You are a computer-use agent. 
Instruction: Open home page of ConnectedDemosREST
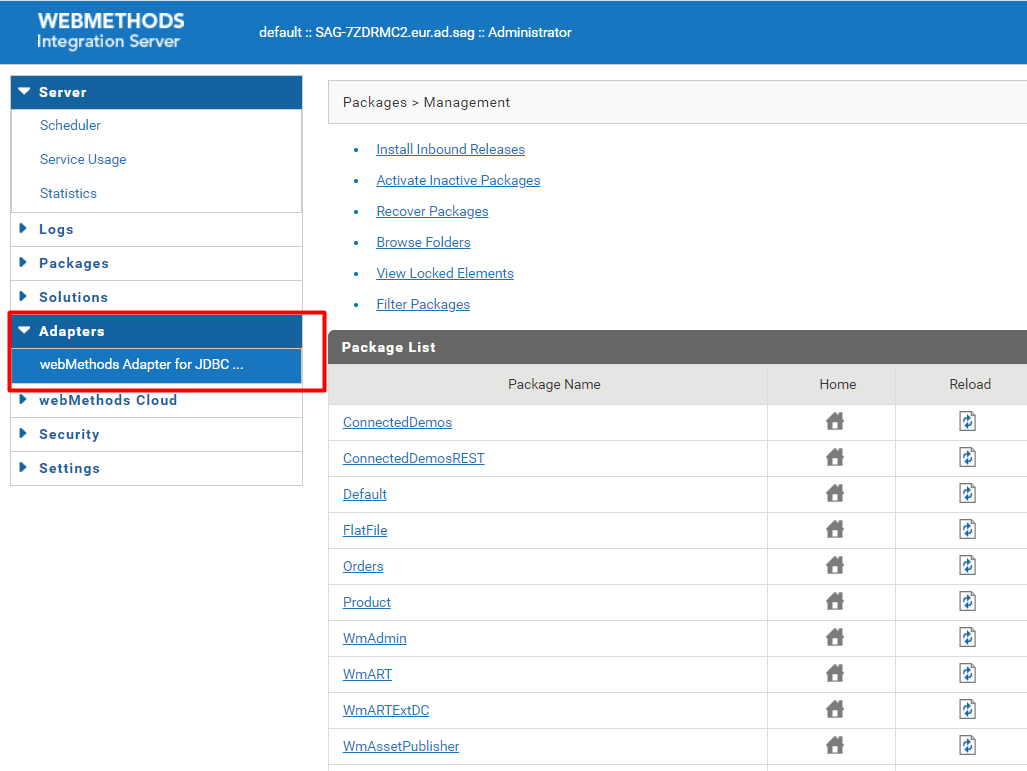pos(834,457)
